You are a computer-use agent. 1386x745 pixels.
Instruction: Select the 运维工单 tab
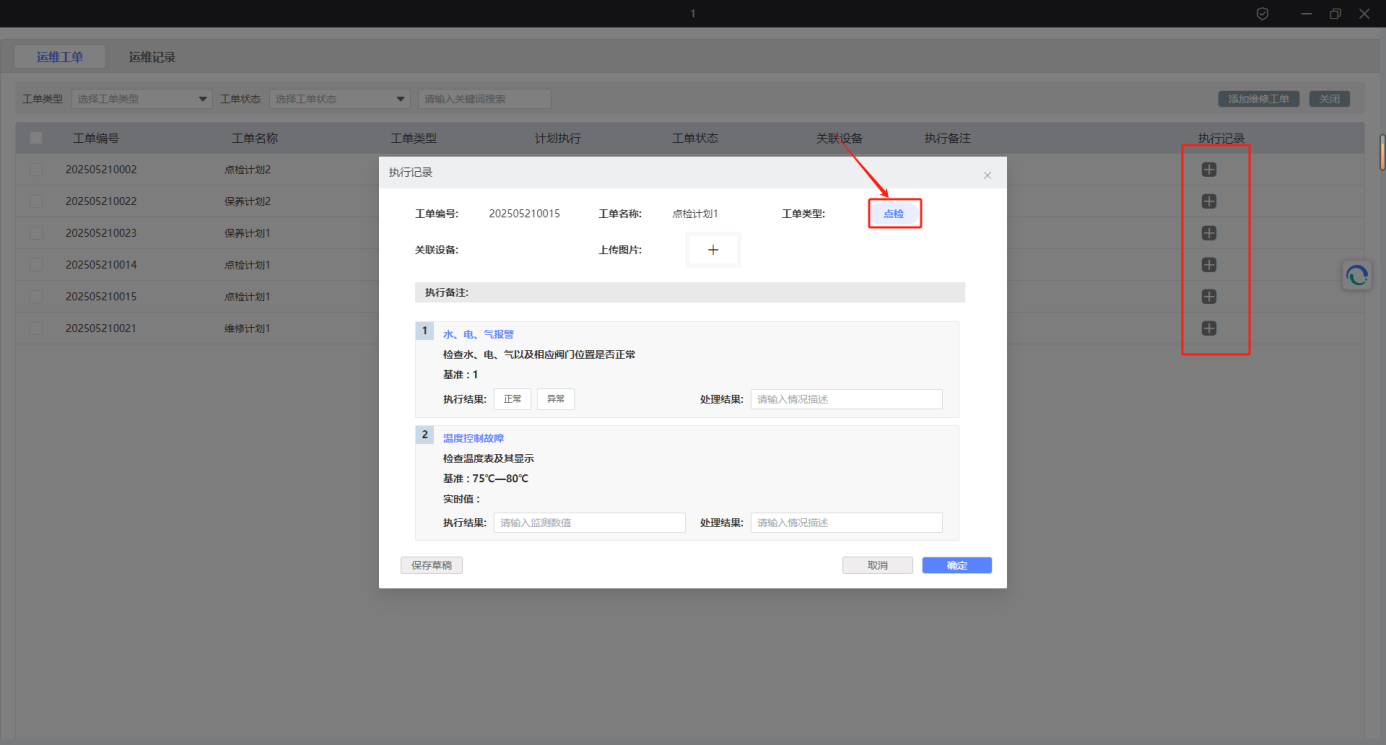click(x=60, y=57)
